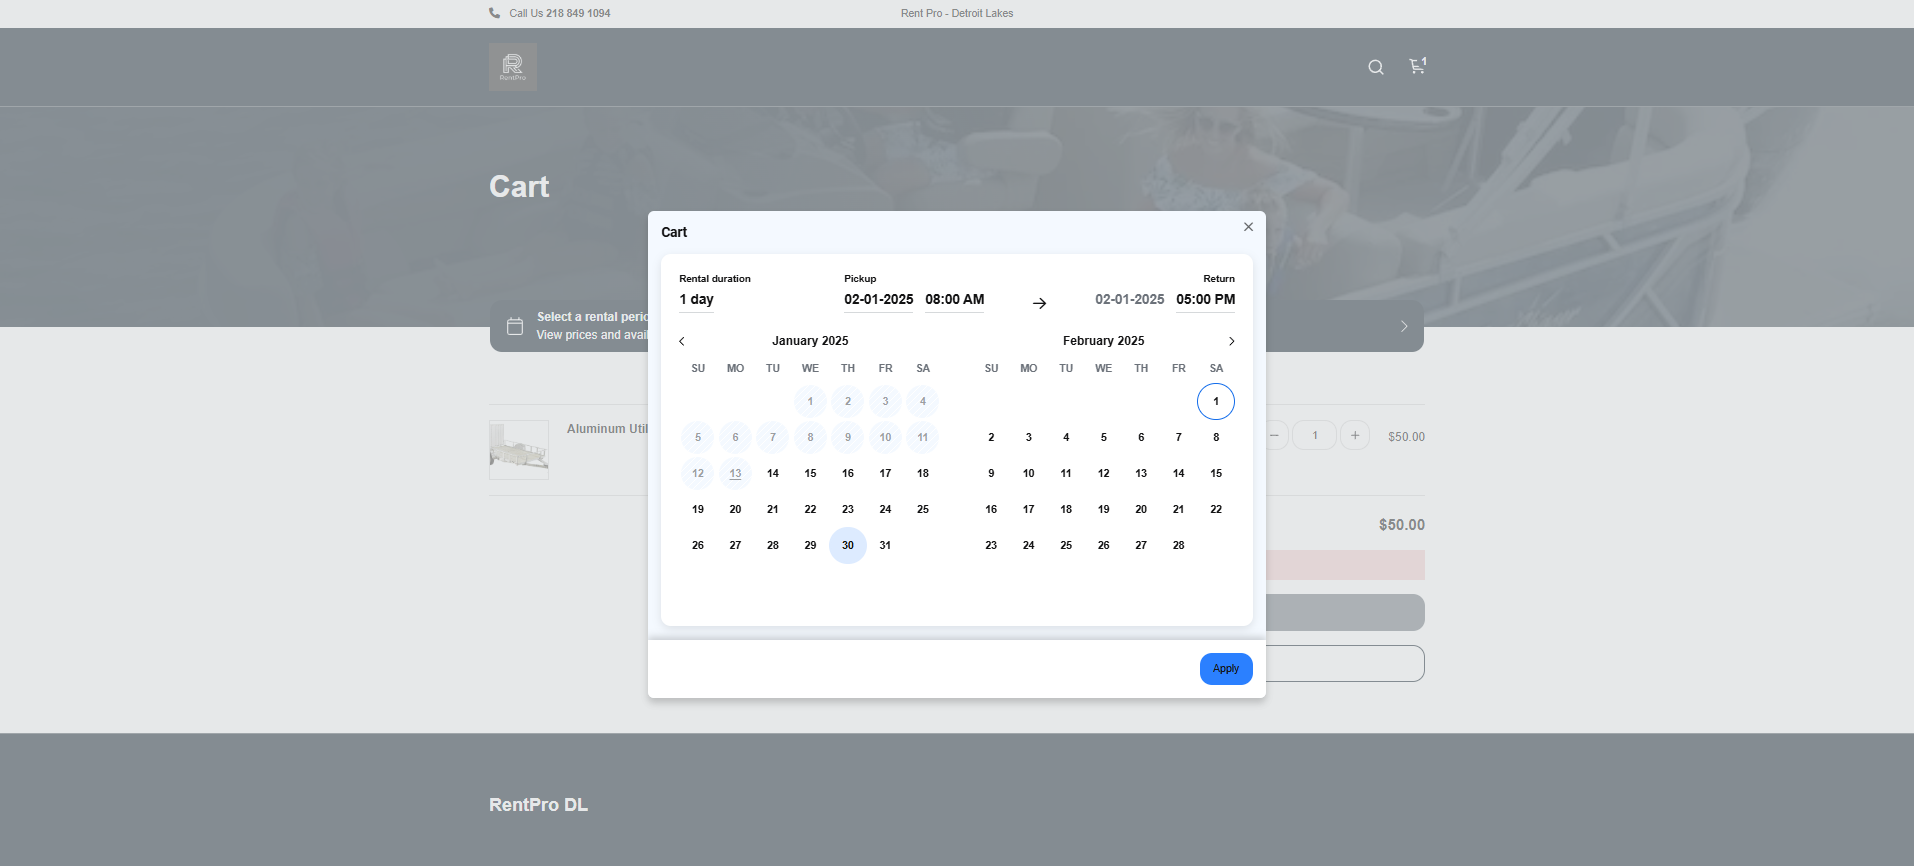This screenshot has height=866, width=1914.
Task: Select January 30 in the calendar
Action: pos(848,546)
